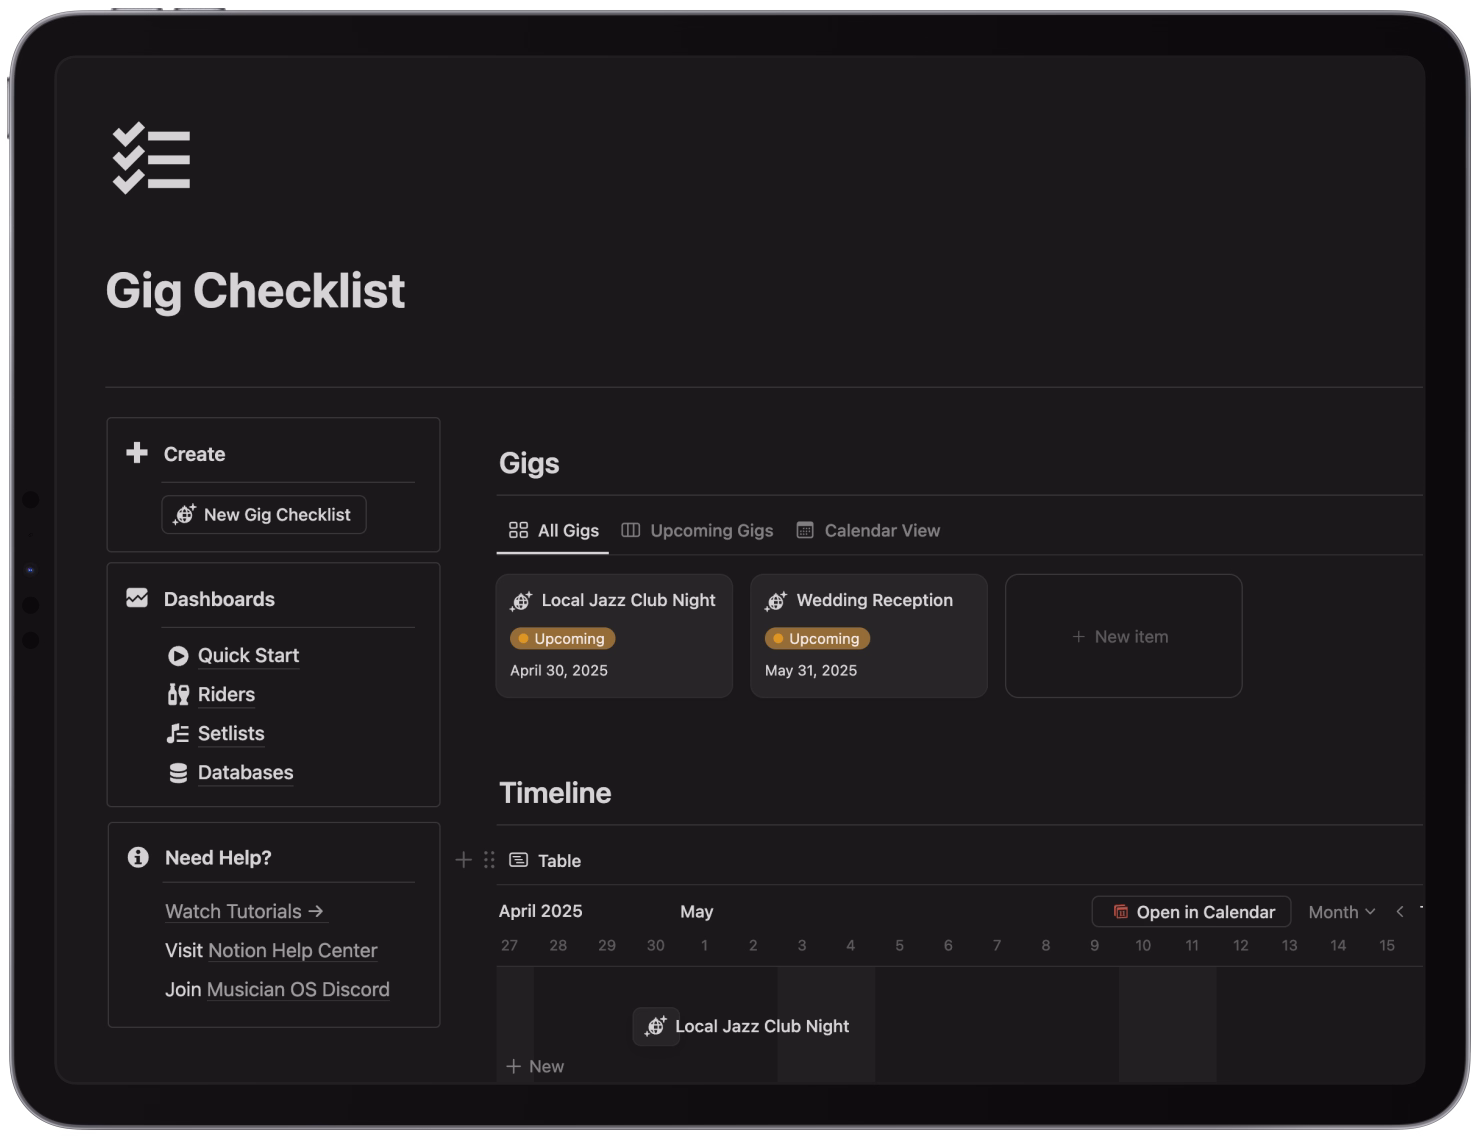This screenshot has width=1480, height=1140.
Task: Click the database stack icon next to Databases
Action: click(178, 773)
